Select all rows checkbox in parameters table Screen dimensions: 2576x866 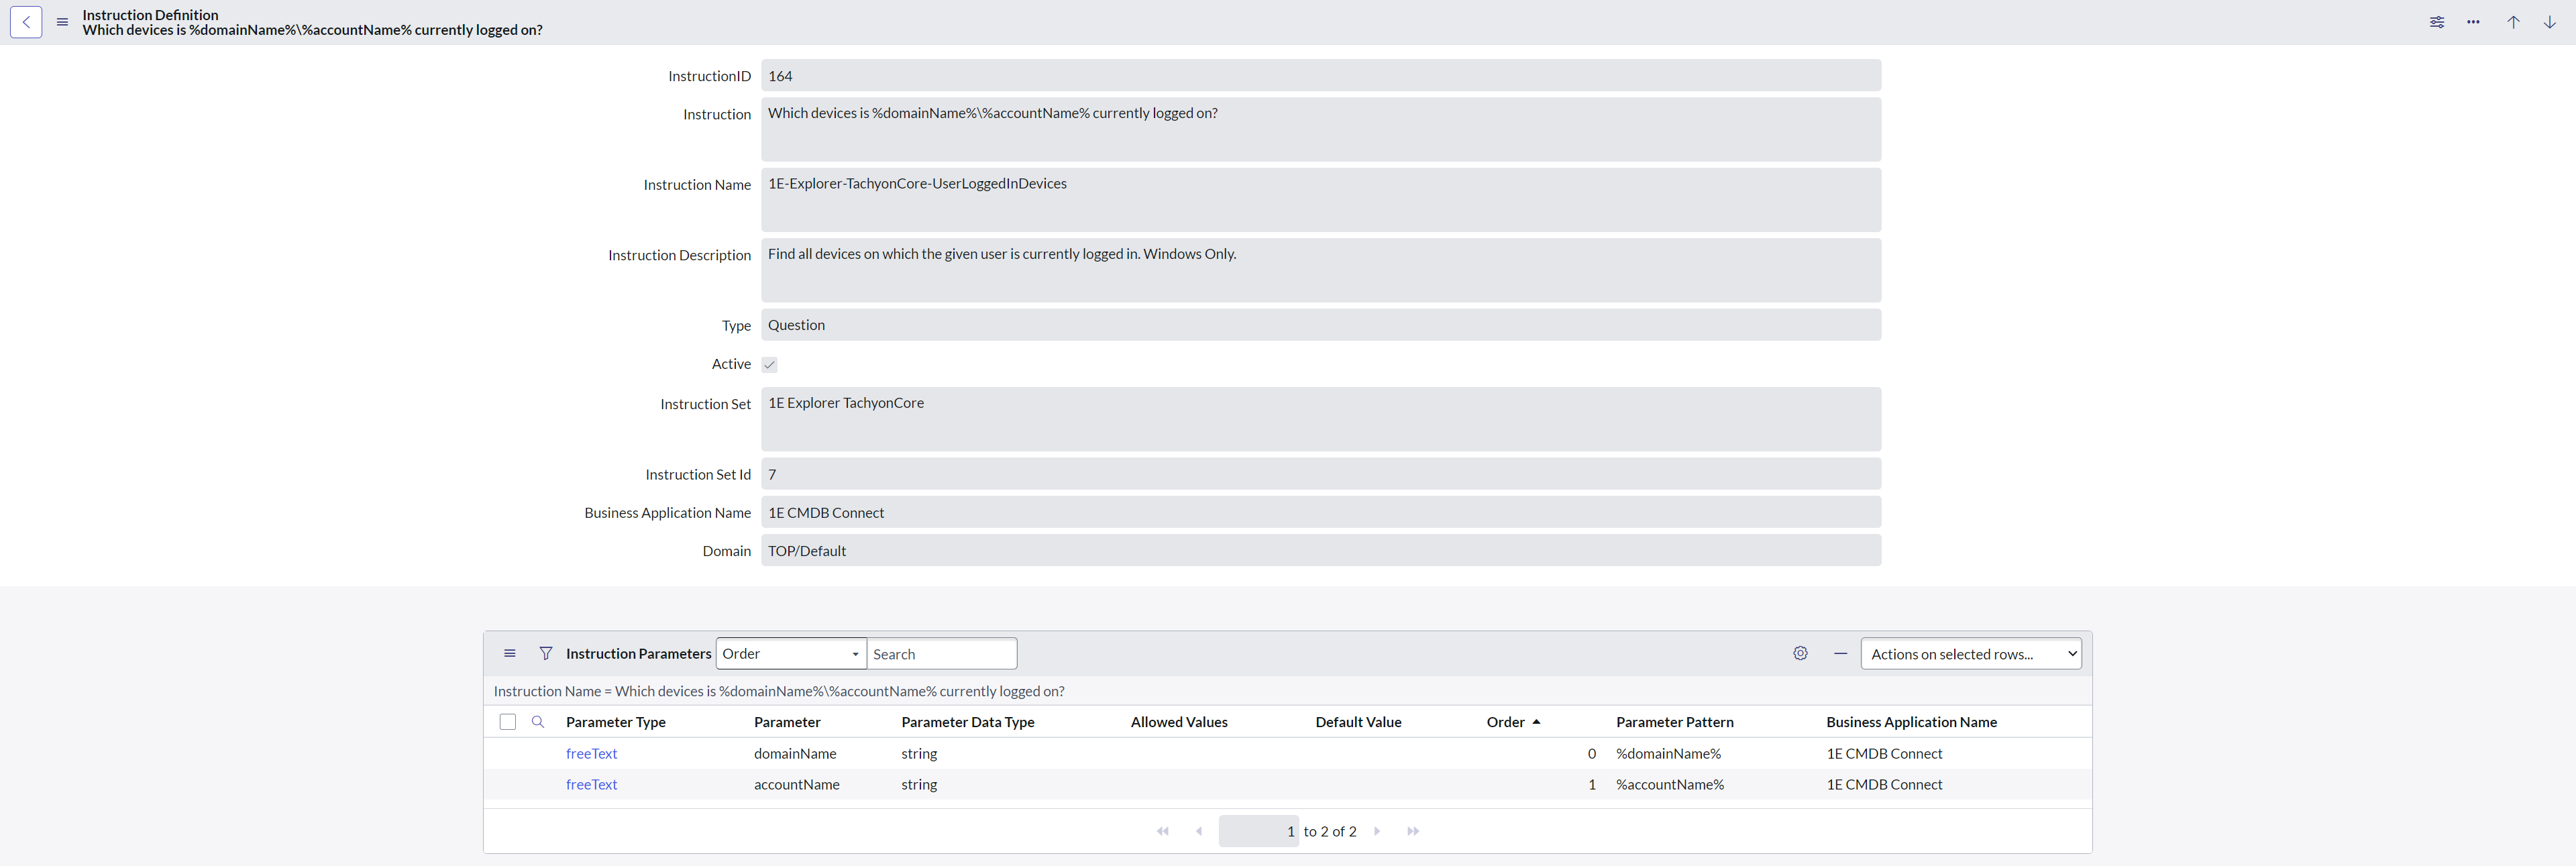(508, 722)
